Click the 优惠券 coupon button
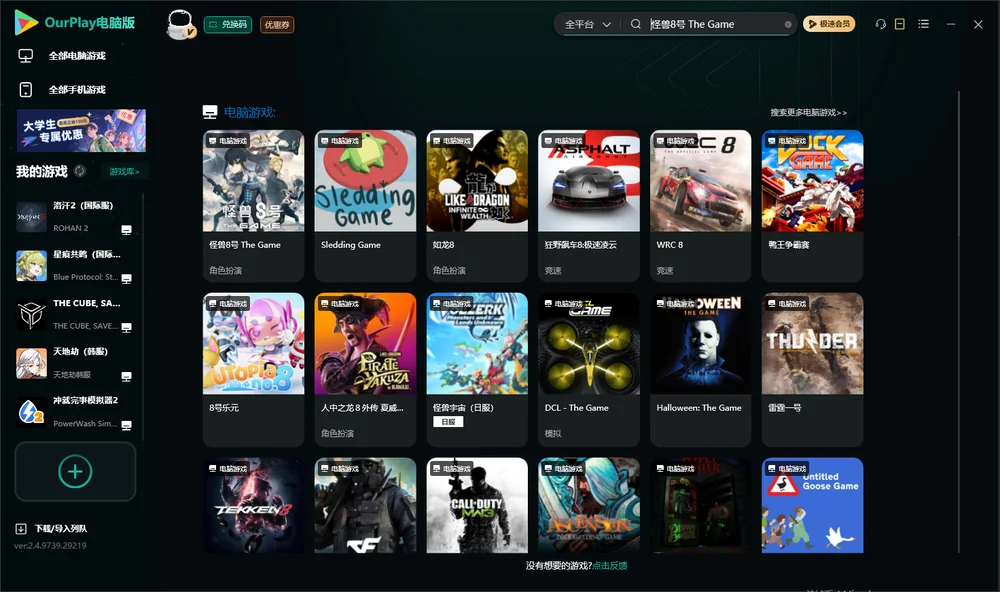The height and width of the screenshot is (592, 1000). pos(277,25)
